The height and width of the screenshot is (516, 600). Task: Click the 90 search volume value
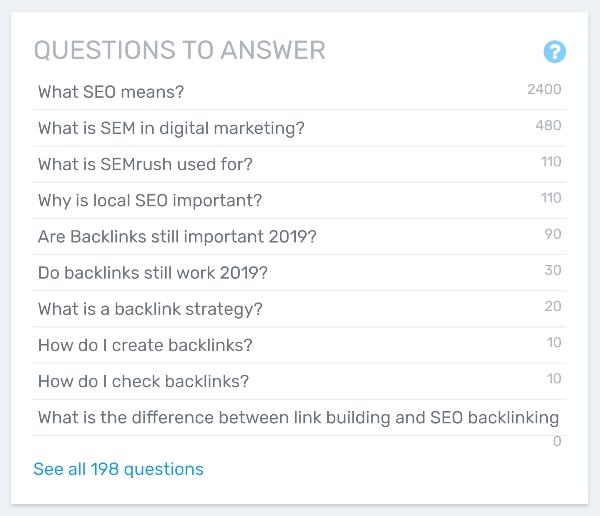[552, 234]
